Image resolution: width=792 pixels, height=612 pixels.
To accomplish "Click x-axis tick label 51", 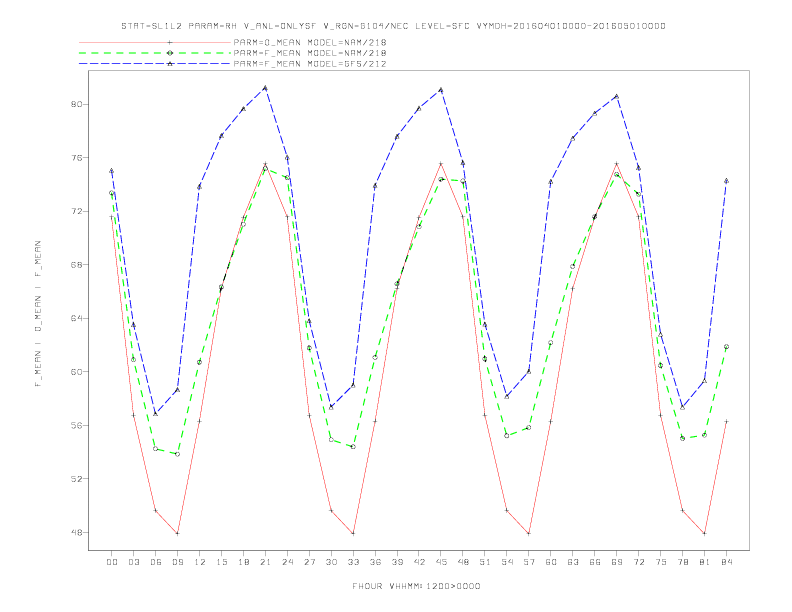I will pos(485,562).
